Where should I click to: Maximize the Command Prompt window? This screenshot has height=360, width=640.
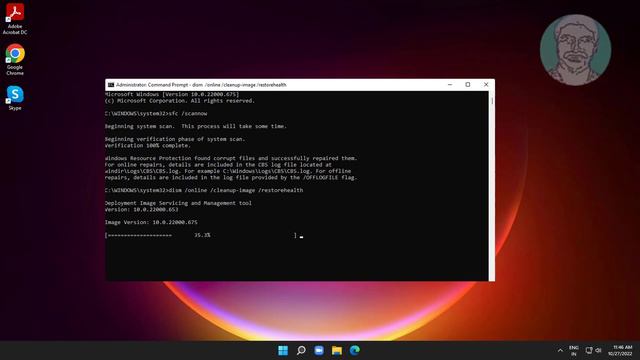468,85
